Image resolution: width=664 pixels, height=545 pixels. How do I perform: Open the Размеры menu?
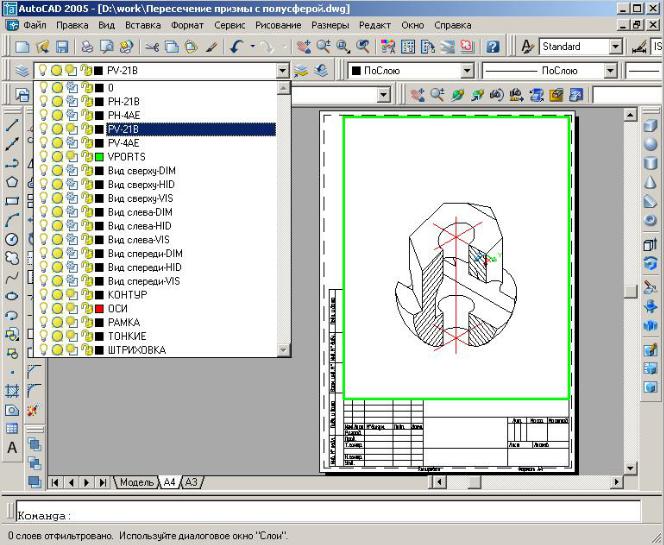coord(330,25)
